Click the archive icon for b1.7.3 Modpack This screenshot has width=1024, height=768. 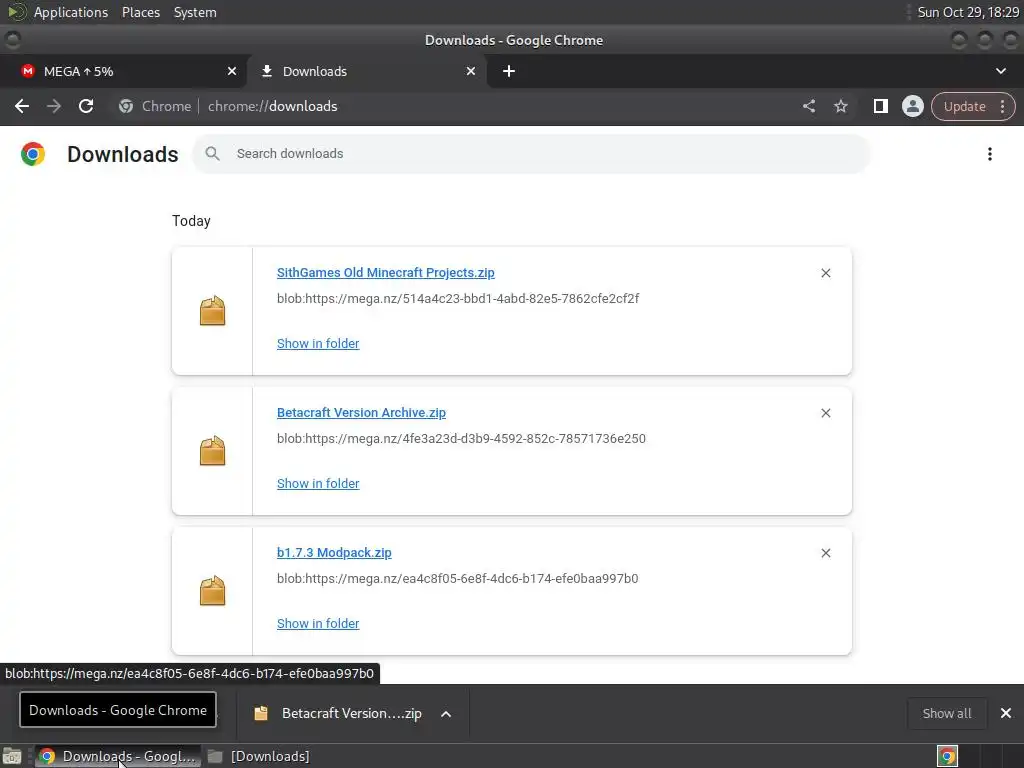click(212, 591)
